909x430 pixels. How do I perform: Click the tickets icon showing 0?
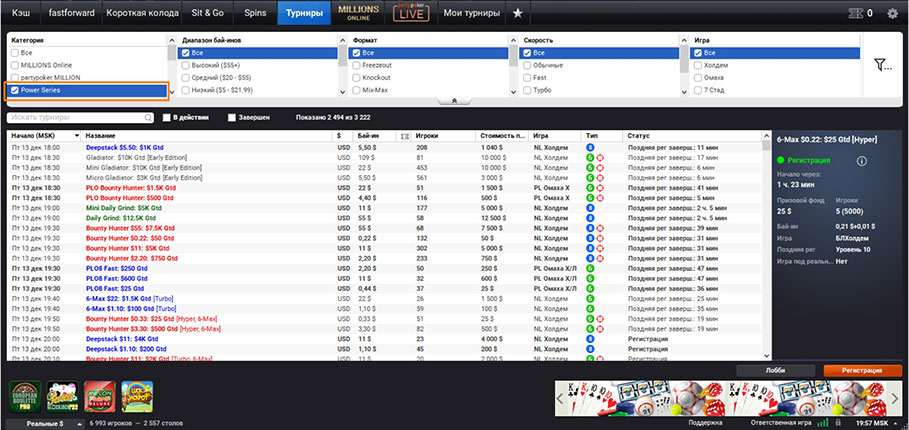(856, 13)
